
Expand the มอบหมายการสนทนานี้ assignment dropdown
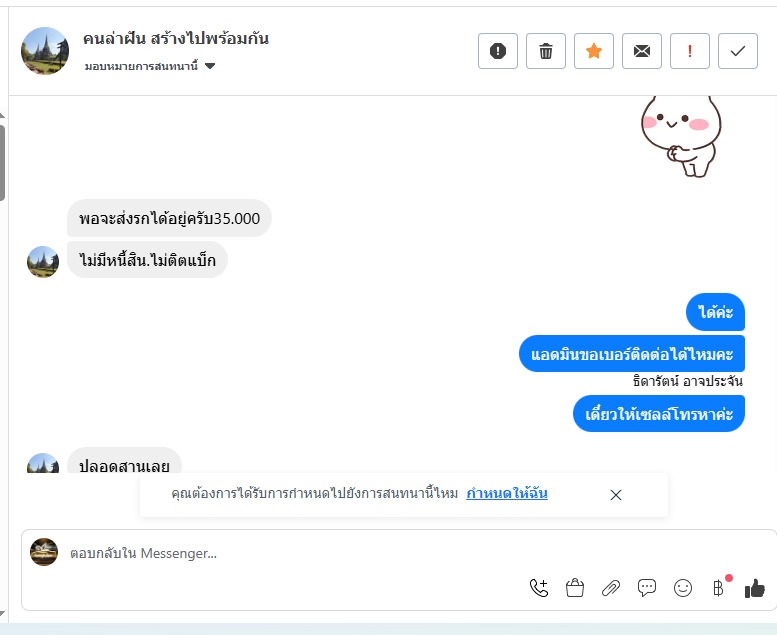pyautogui.click(x=150, y=66)
